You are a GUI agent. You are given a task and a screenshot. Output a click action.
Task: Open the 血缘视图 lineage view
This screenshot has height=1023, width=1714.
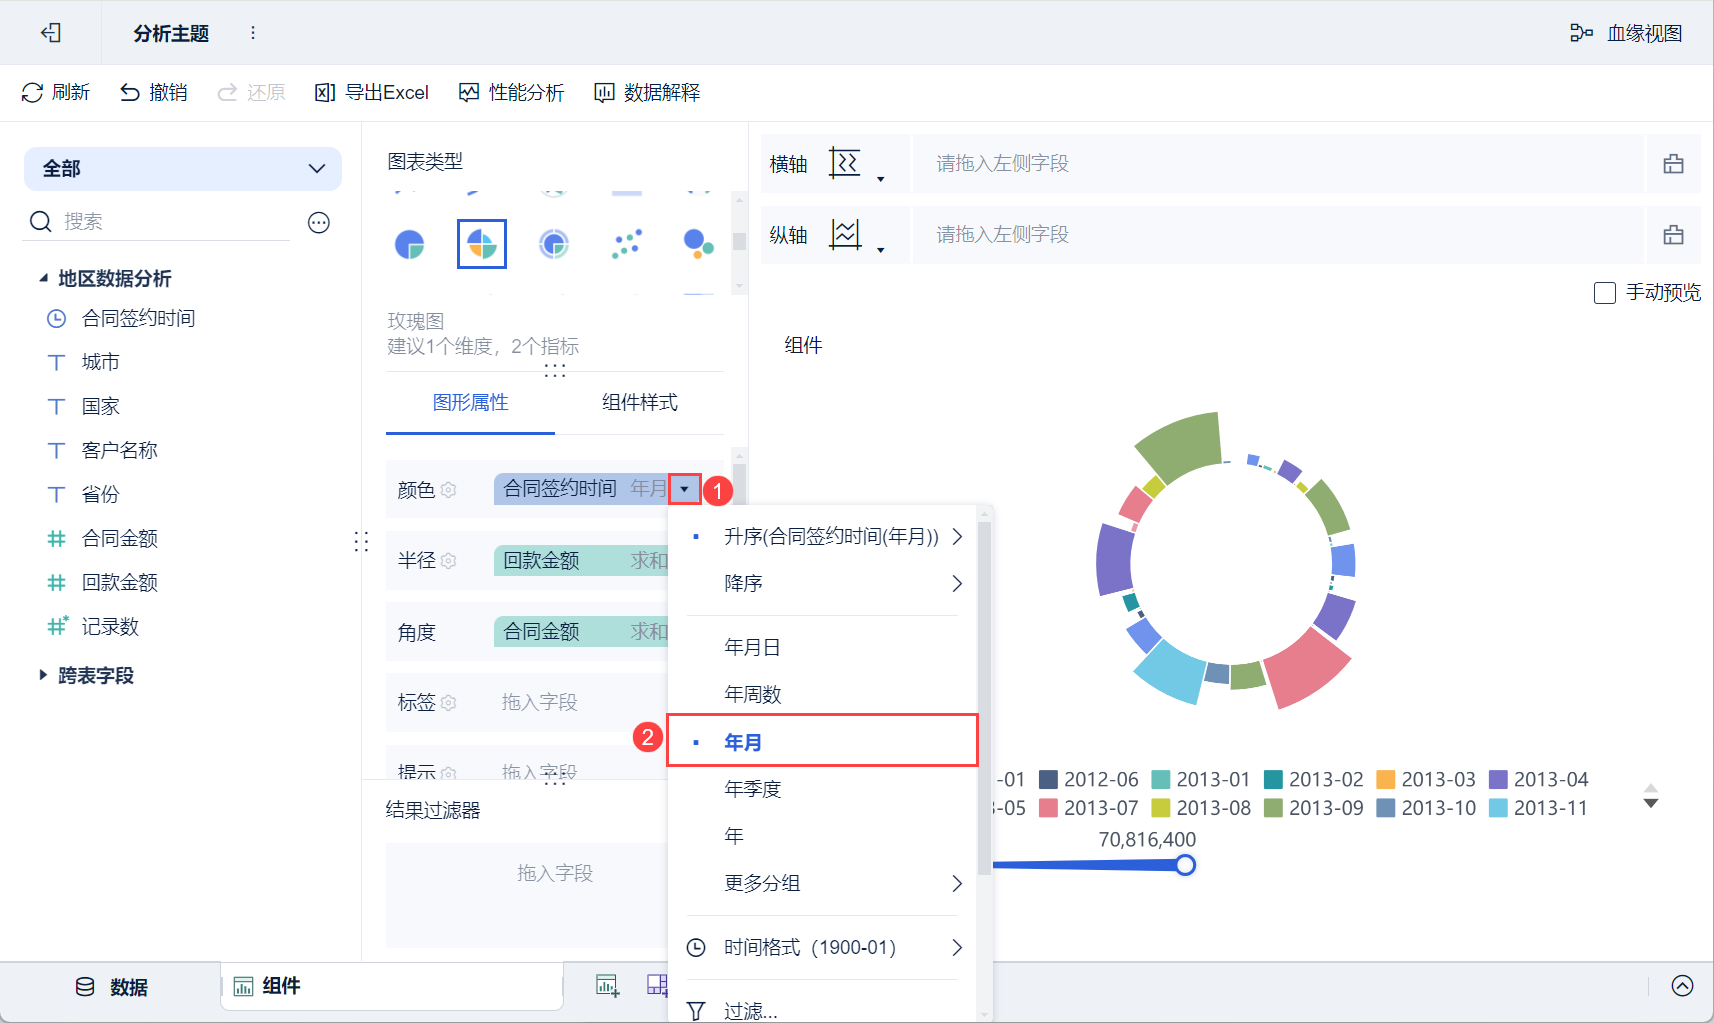pos(1626,33)
